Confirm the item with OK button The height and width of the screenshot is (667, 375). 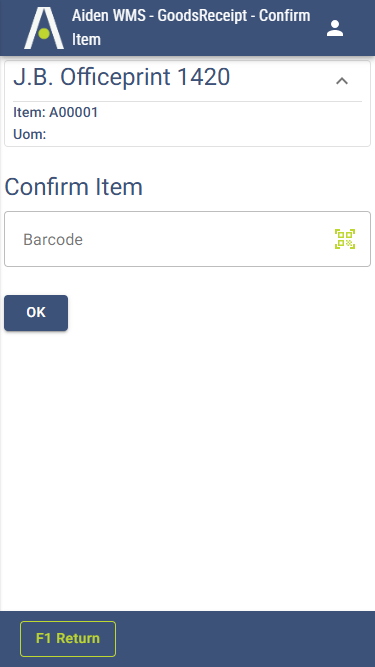(x=36, y=313)
